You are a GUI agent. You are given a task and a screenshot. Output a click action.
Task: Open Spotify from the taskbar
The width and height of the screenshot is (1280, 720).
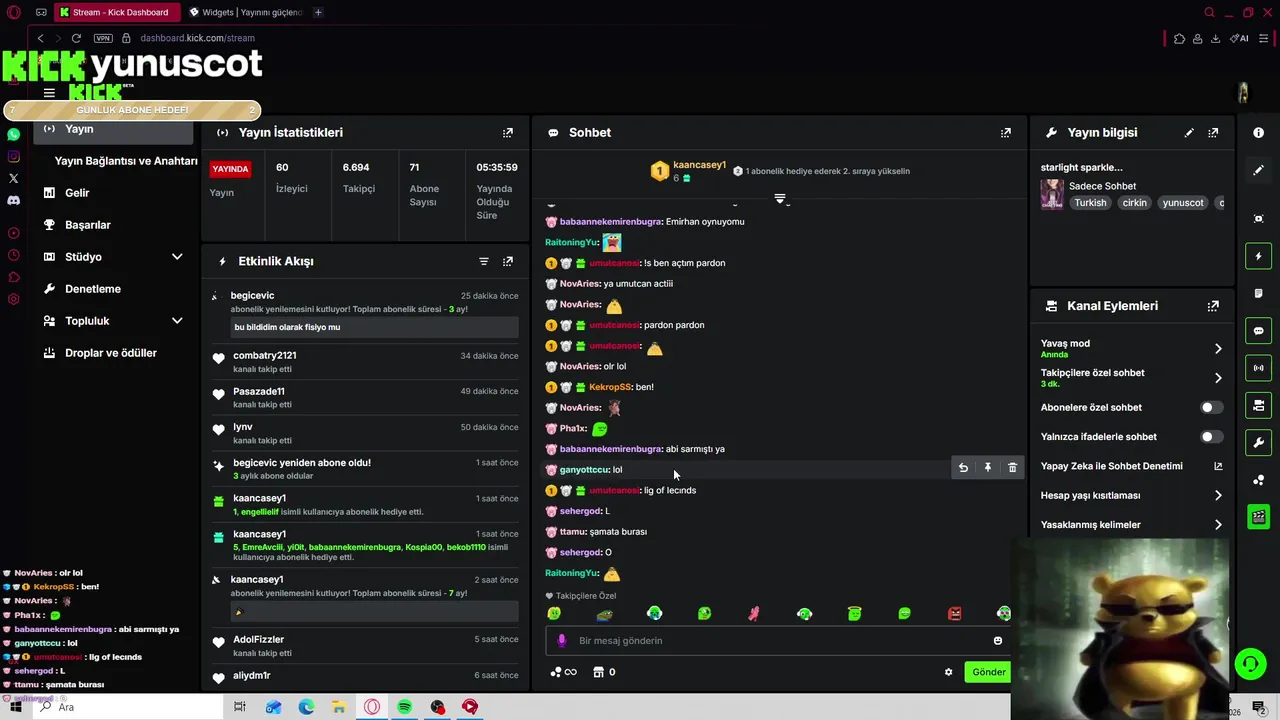405,707
